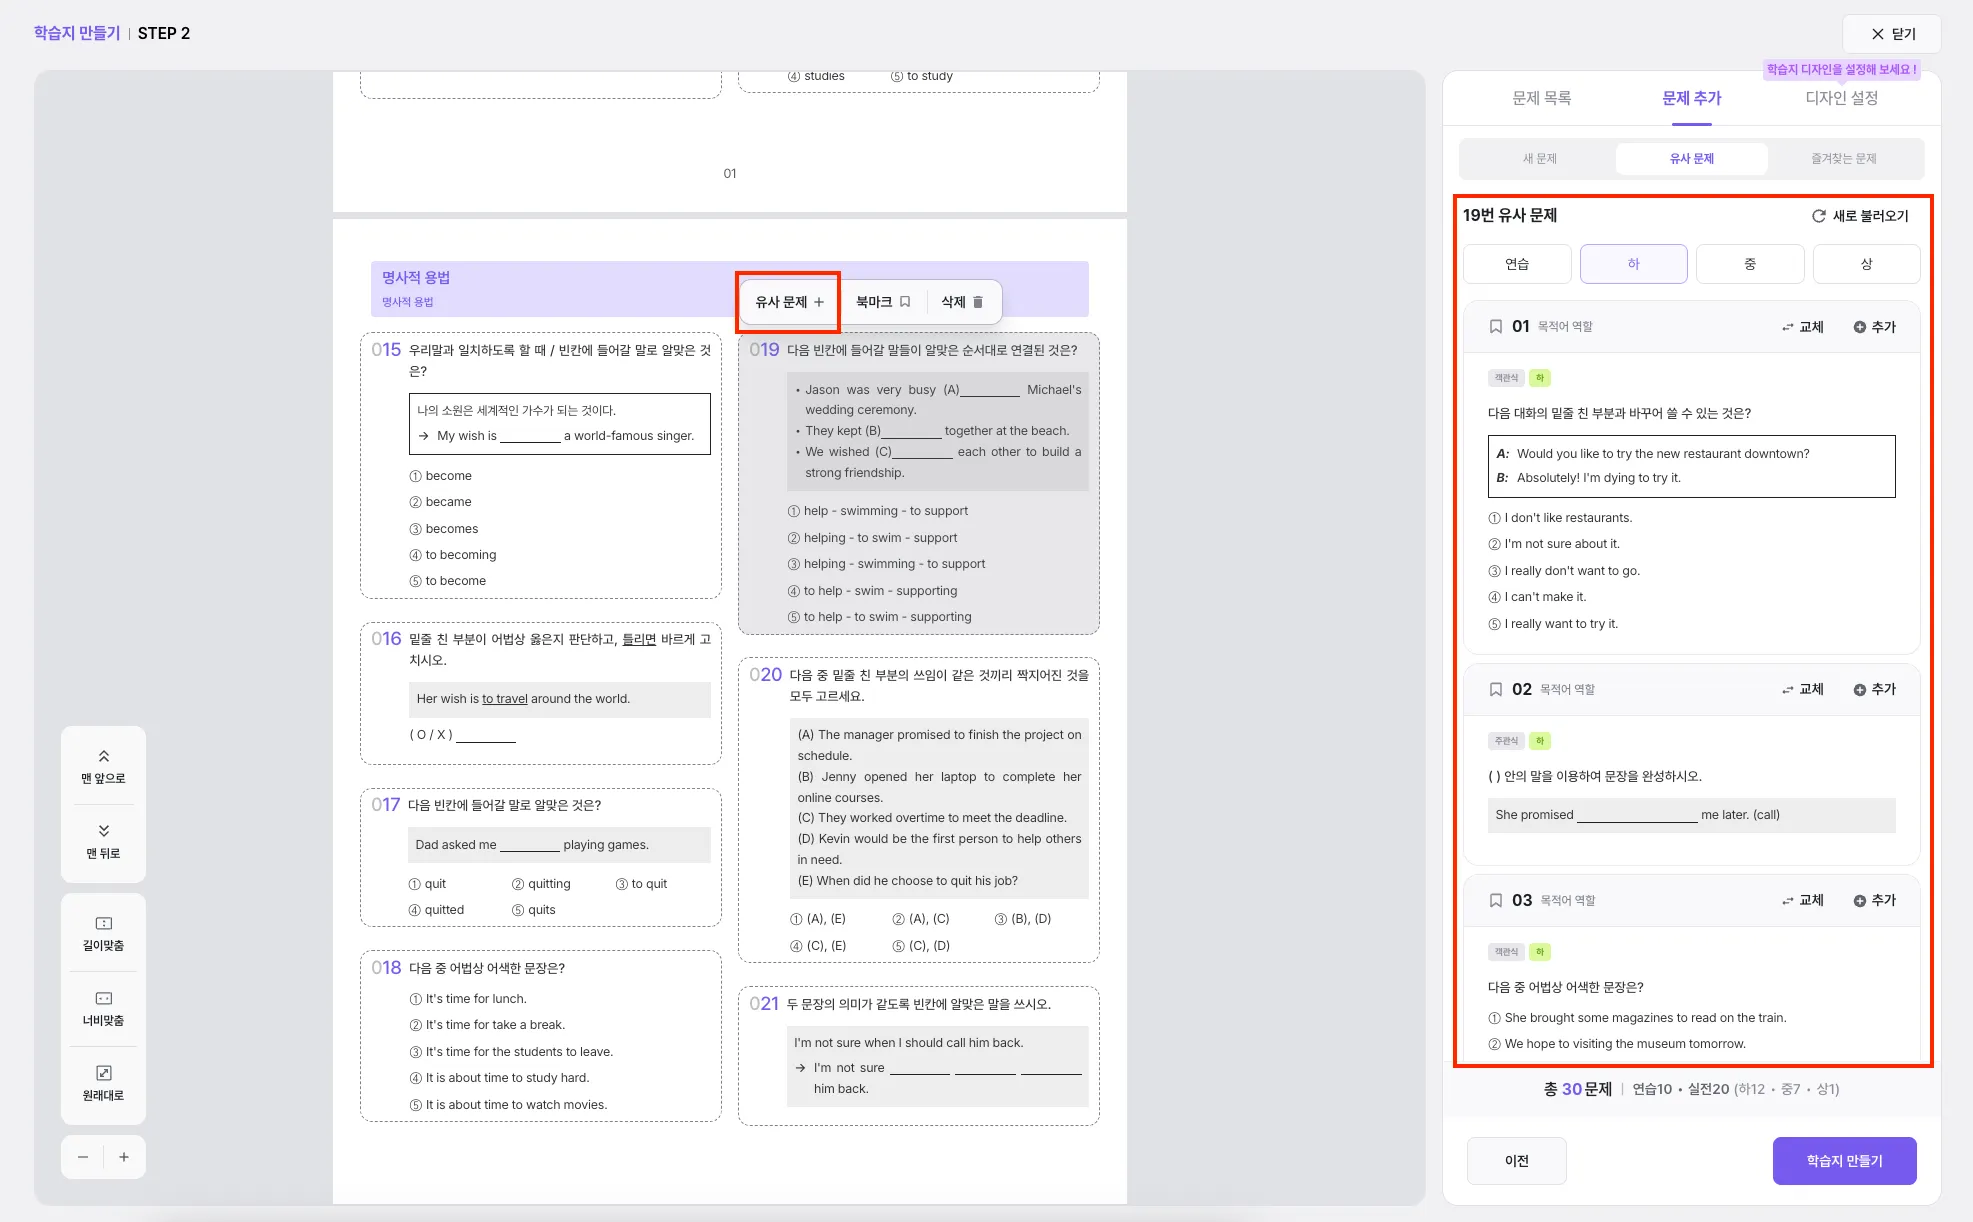Click the 맨 뒤로 double-chevron down icon
This screenshot has height=1222, width=1973.
coord(103,831)
